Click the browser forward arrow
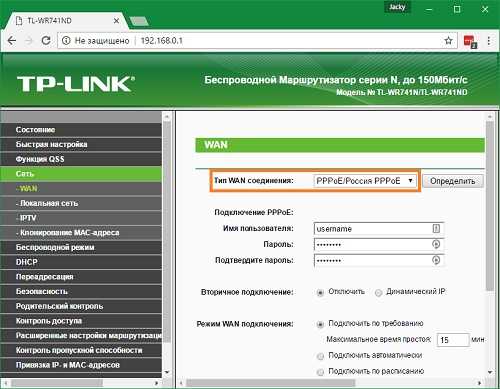This screenshot has width=500, height=389. (x=29, y=41)
